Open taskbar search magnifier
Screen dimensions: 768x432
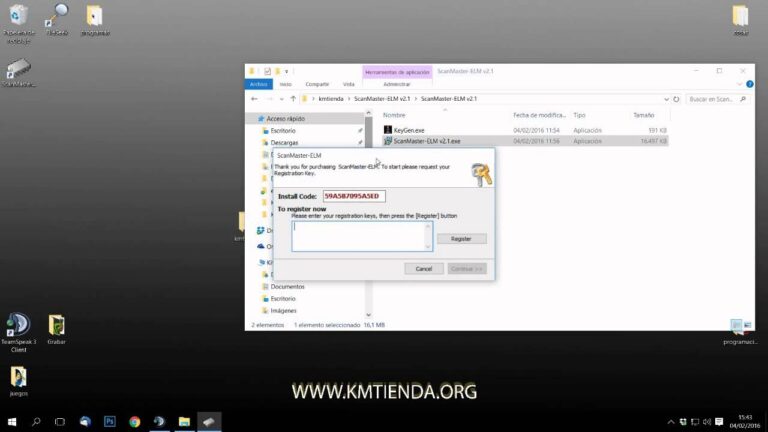pos(36,422)
